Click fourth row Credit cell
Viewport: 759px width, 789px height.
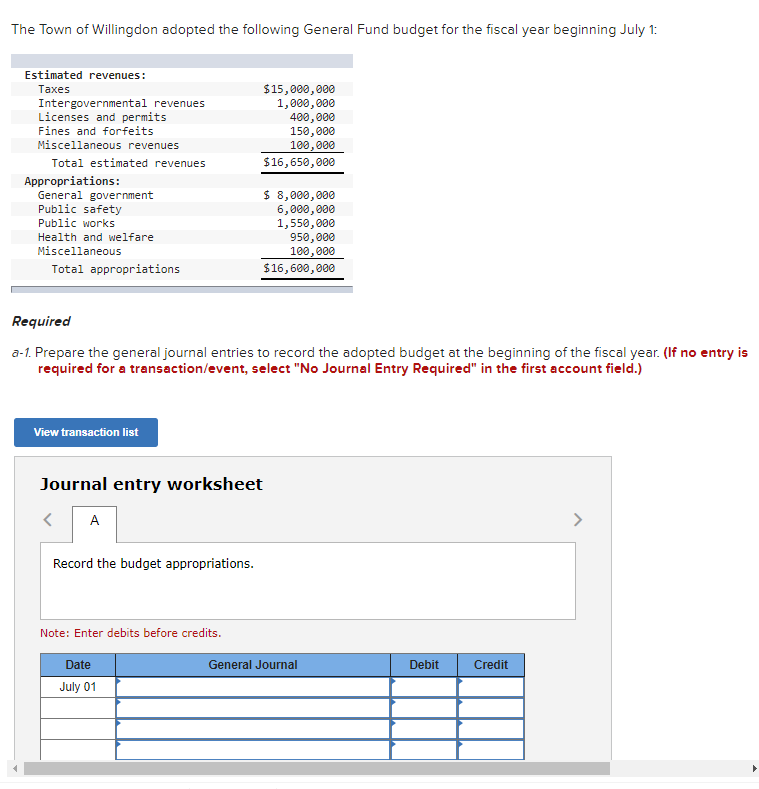491,750
